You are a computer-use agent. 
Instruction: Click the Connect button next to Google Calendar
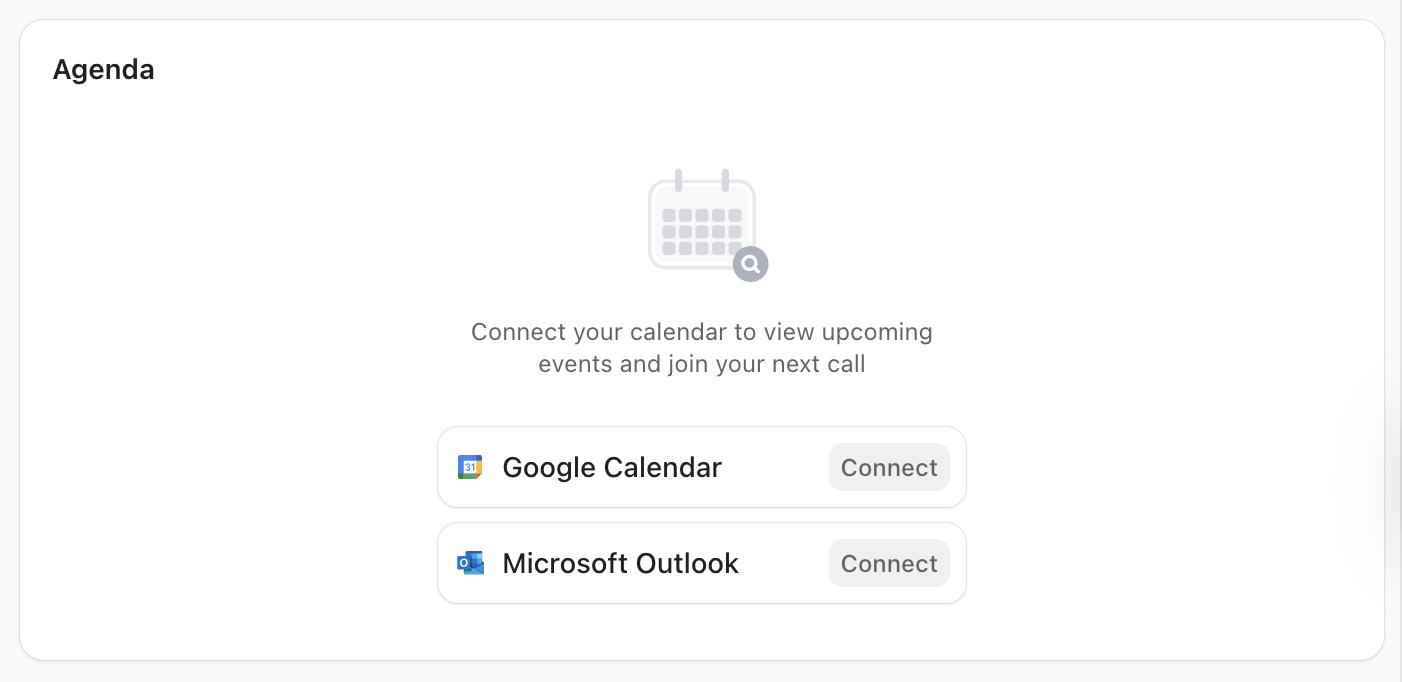tap(888, 467)
